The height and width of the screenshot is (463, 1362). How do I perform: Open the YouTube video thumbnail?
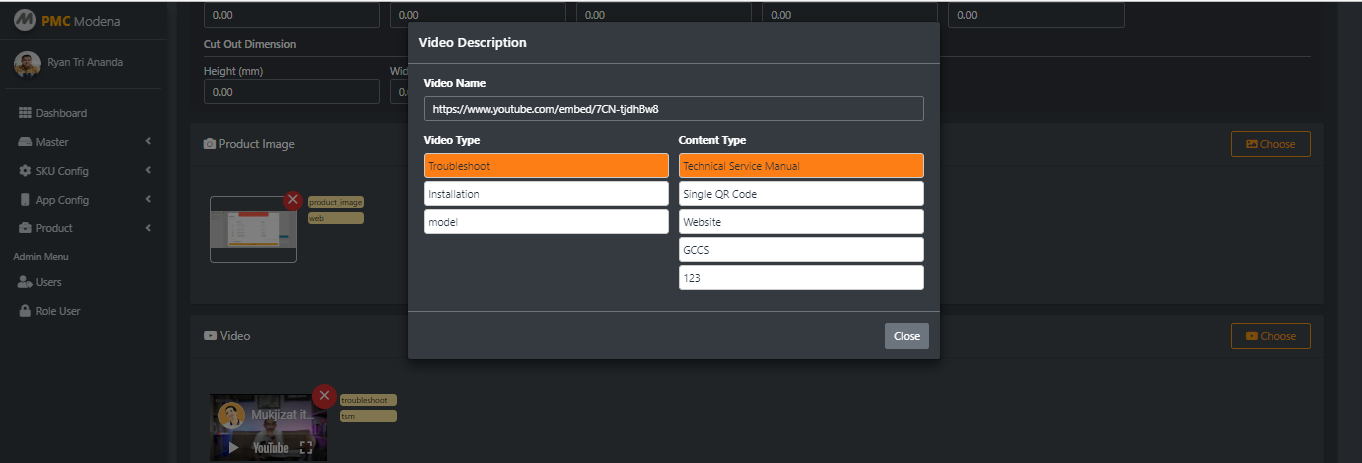pos(268,427)
